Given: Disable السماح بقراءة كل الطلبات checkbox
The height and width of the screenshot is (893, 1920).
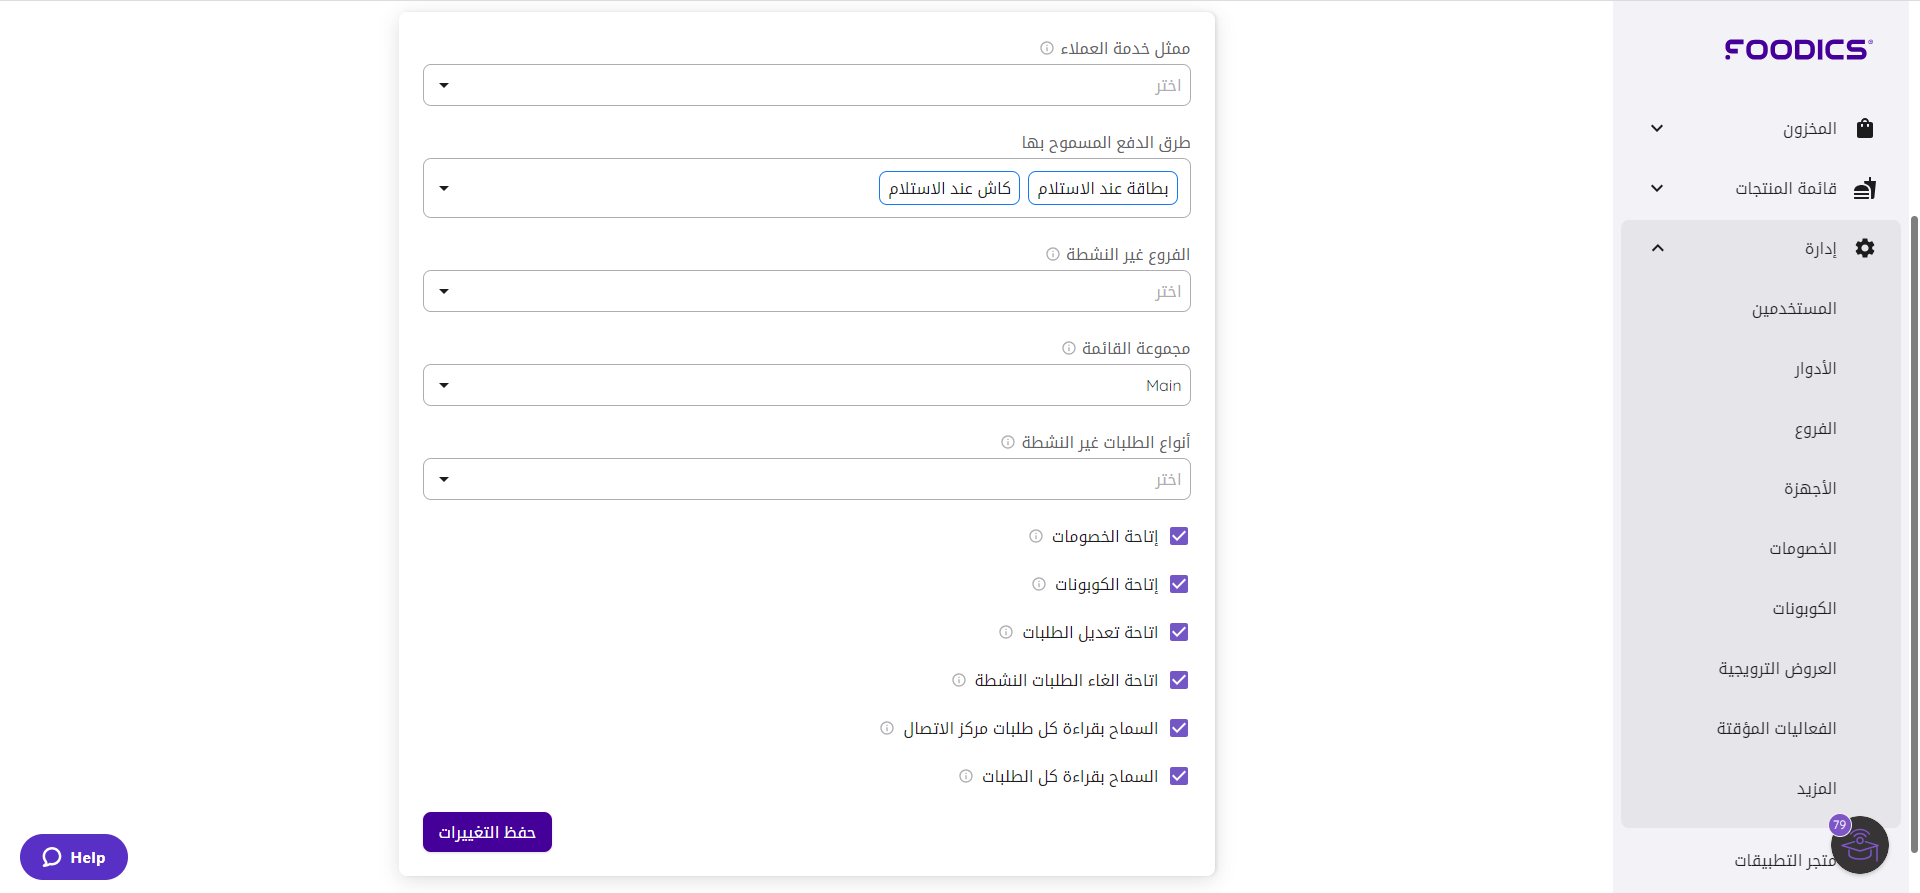Looking at the screenshot, I should [1179, 776].
